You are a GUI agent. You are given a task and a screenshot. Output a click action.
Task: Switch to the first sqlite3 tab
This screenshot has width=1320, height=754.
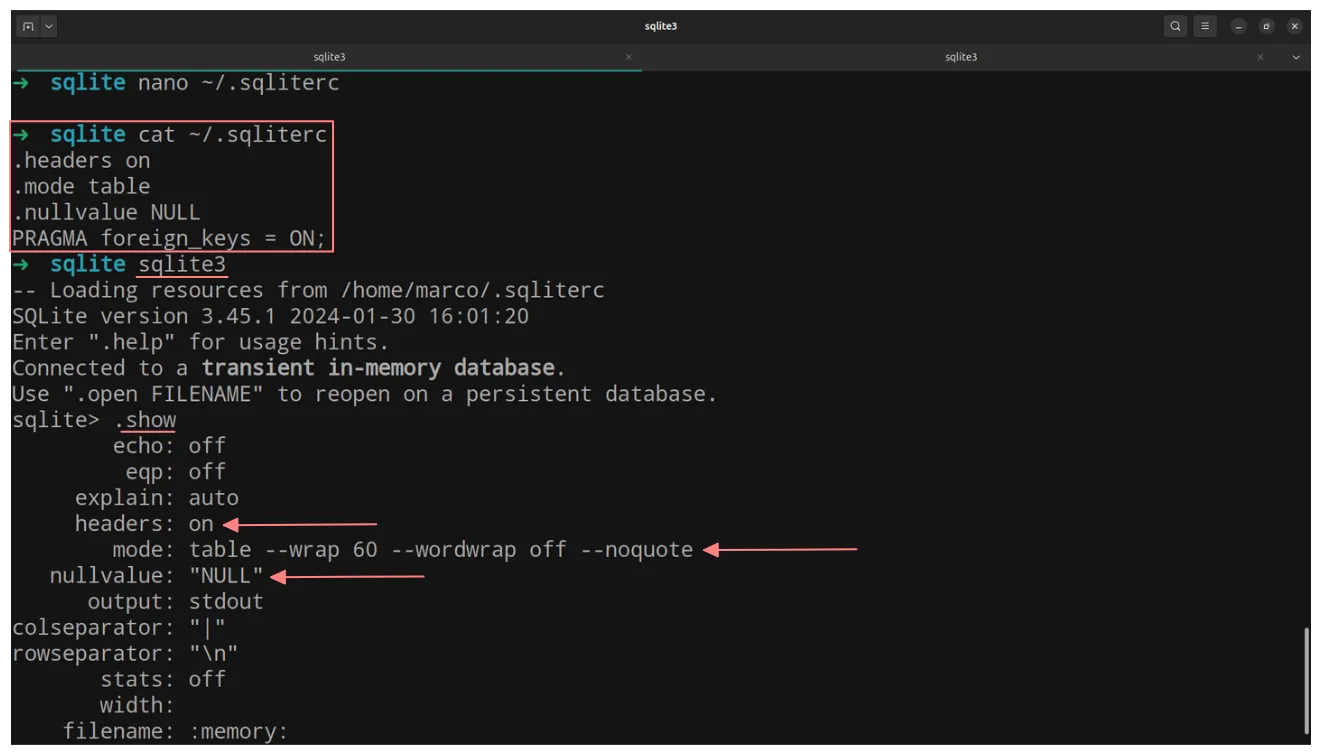329,57
